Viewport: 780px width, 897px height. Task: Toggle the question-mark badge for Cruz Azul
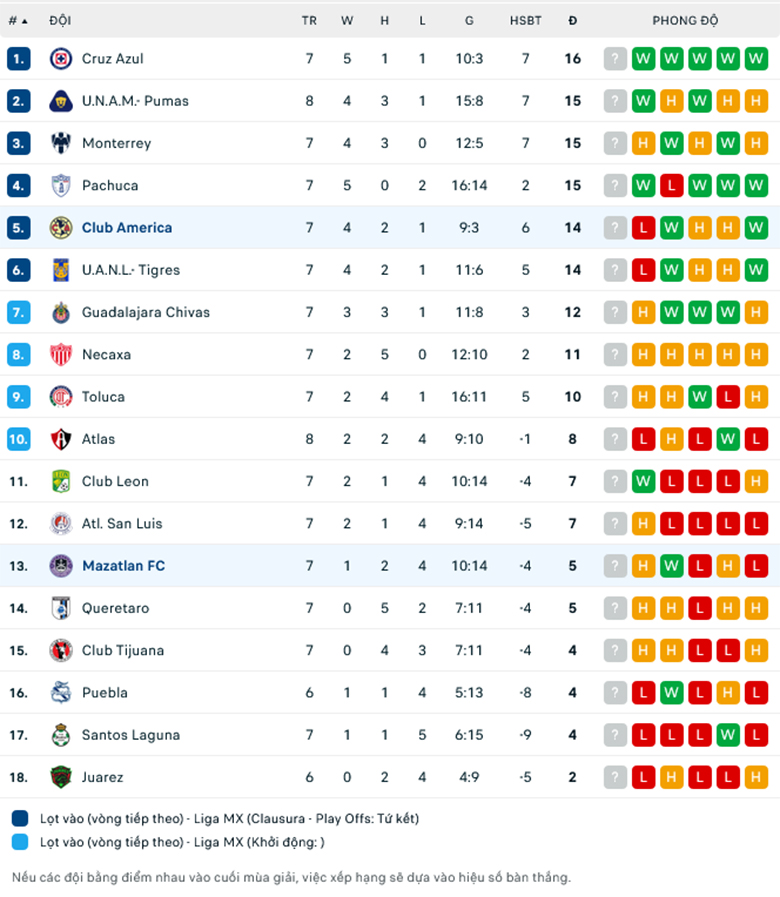pyautogui.click(x=614, y=58)
